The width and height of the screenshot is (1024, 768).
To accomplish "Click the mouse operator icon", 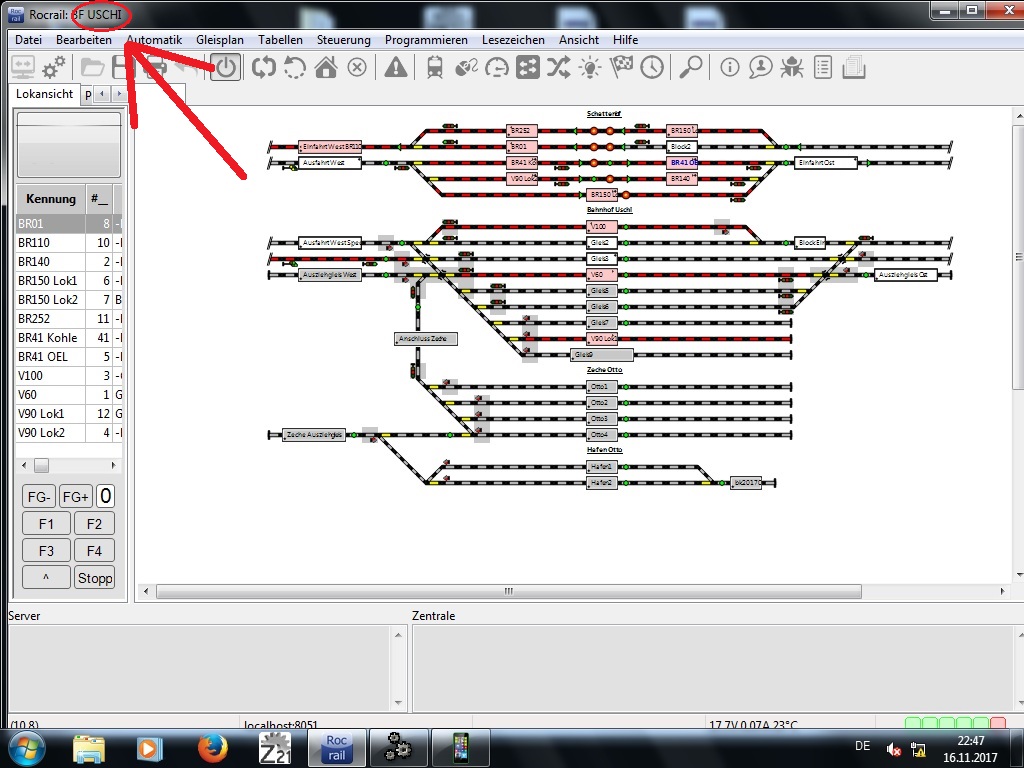I will [466, 67].
